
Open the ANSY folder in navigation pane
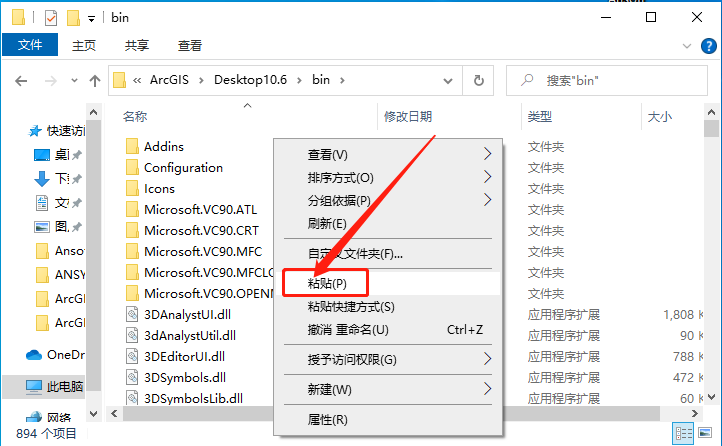pyautogui.click(x=60, y=275)
